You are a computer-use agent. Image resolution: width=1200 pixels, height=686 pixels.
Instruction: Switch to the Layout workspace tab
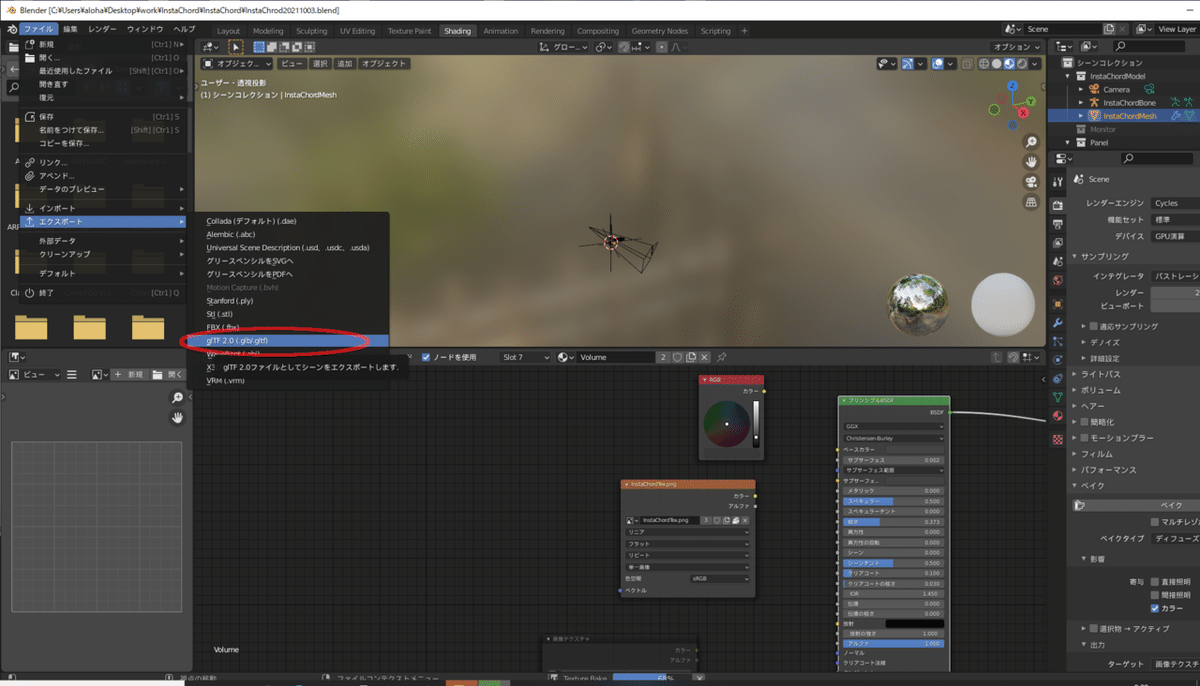[x=229, y=31]
